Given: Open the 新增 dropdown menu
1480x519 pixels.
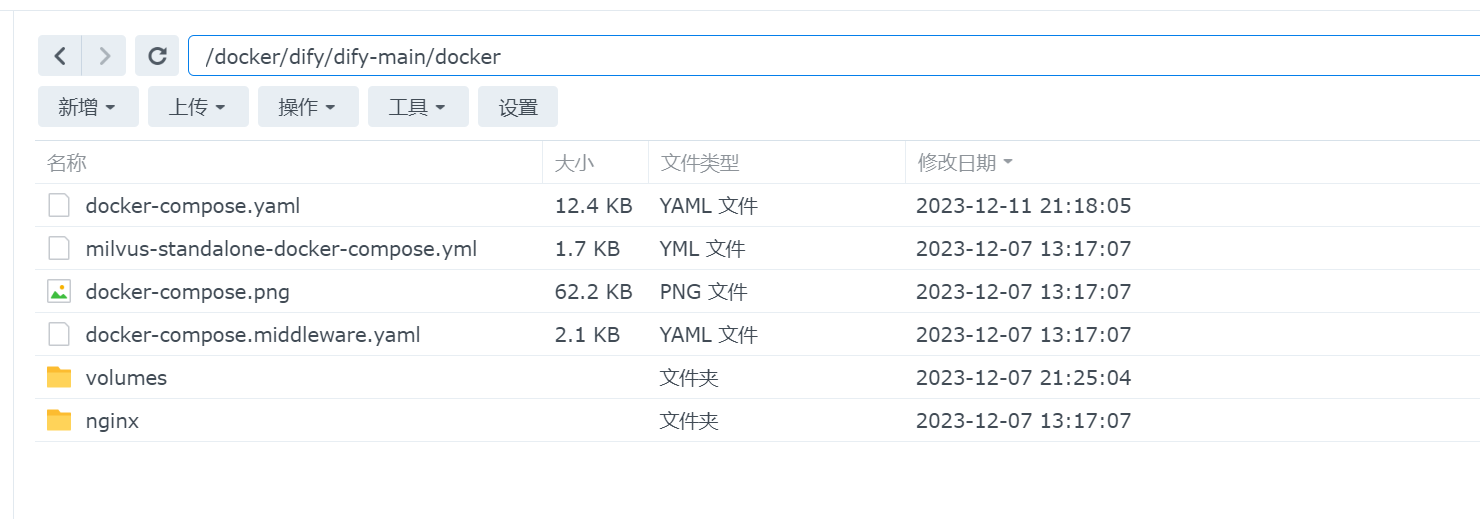Looking at the screenshot, I should 88,107.
